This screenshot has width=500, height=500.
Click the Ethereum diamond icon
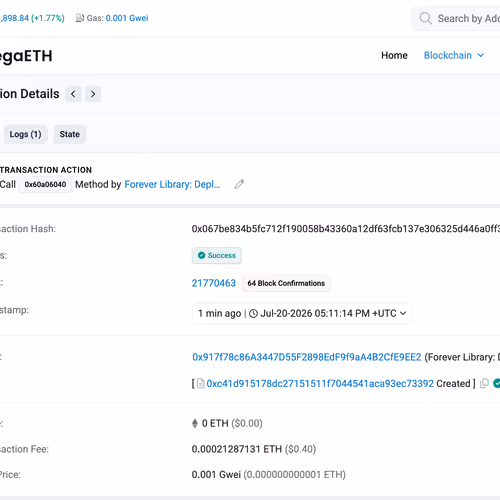click(x=195, y=423)
